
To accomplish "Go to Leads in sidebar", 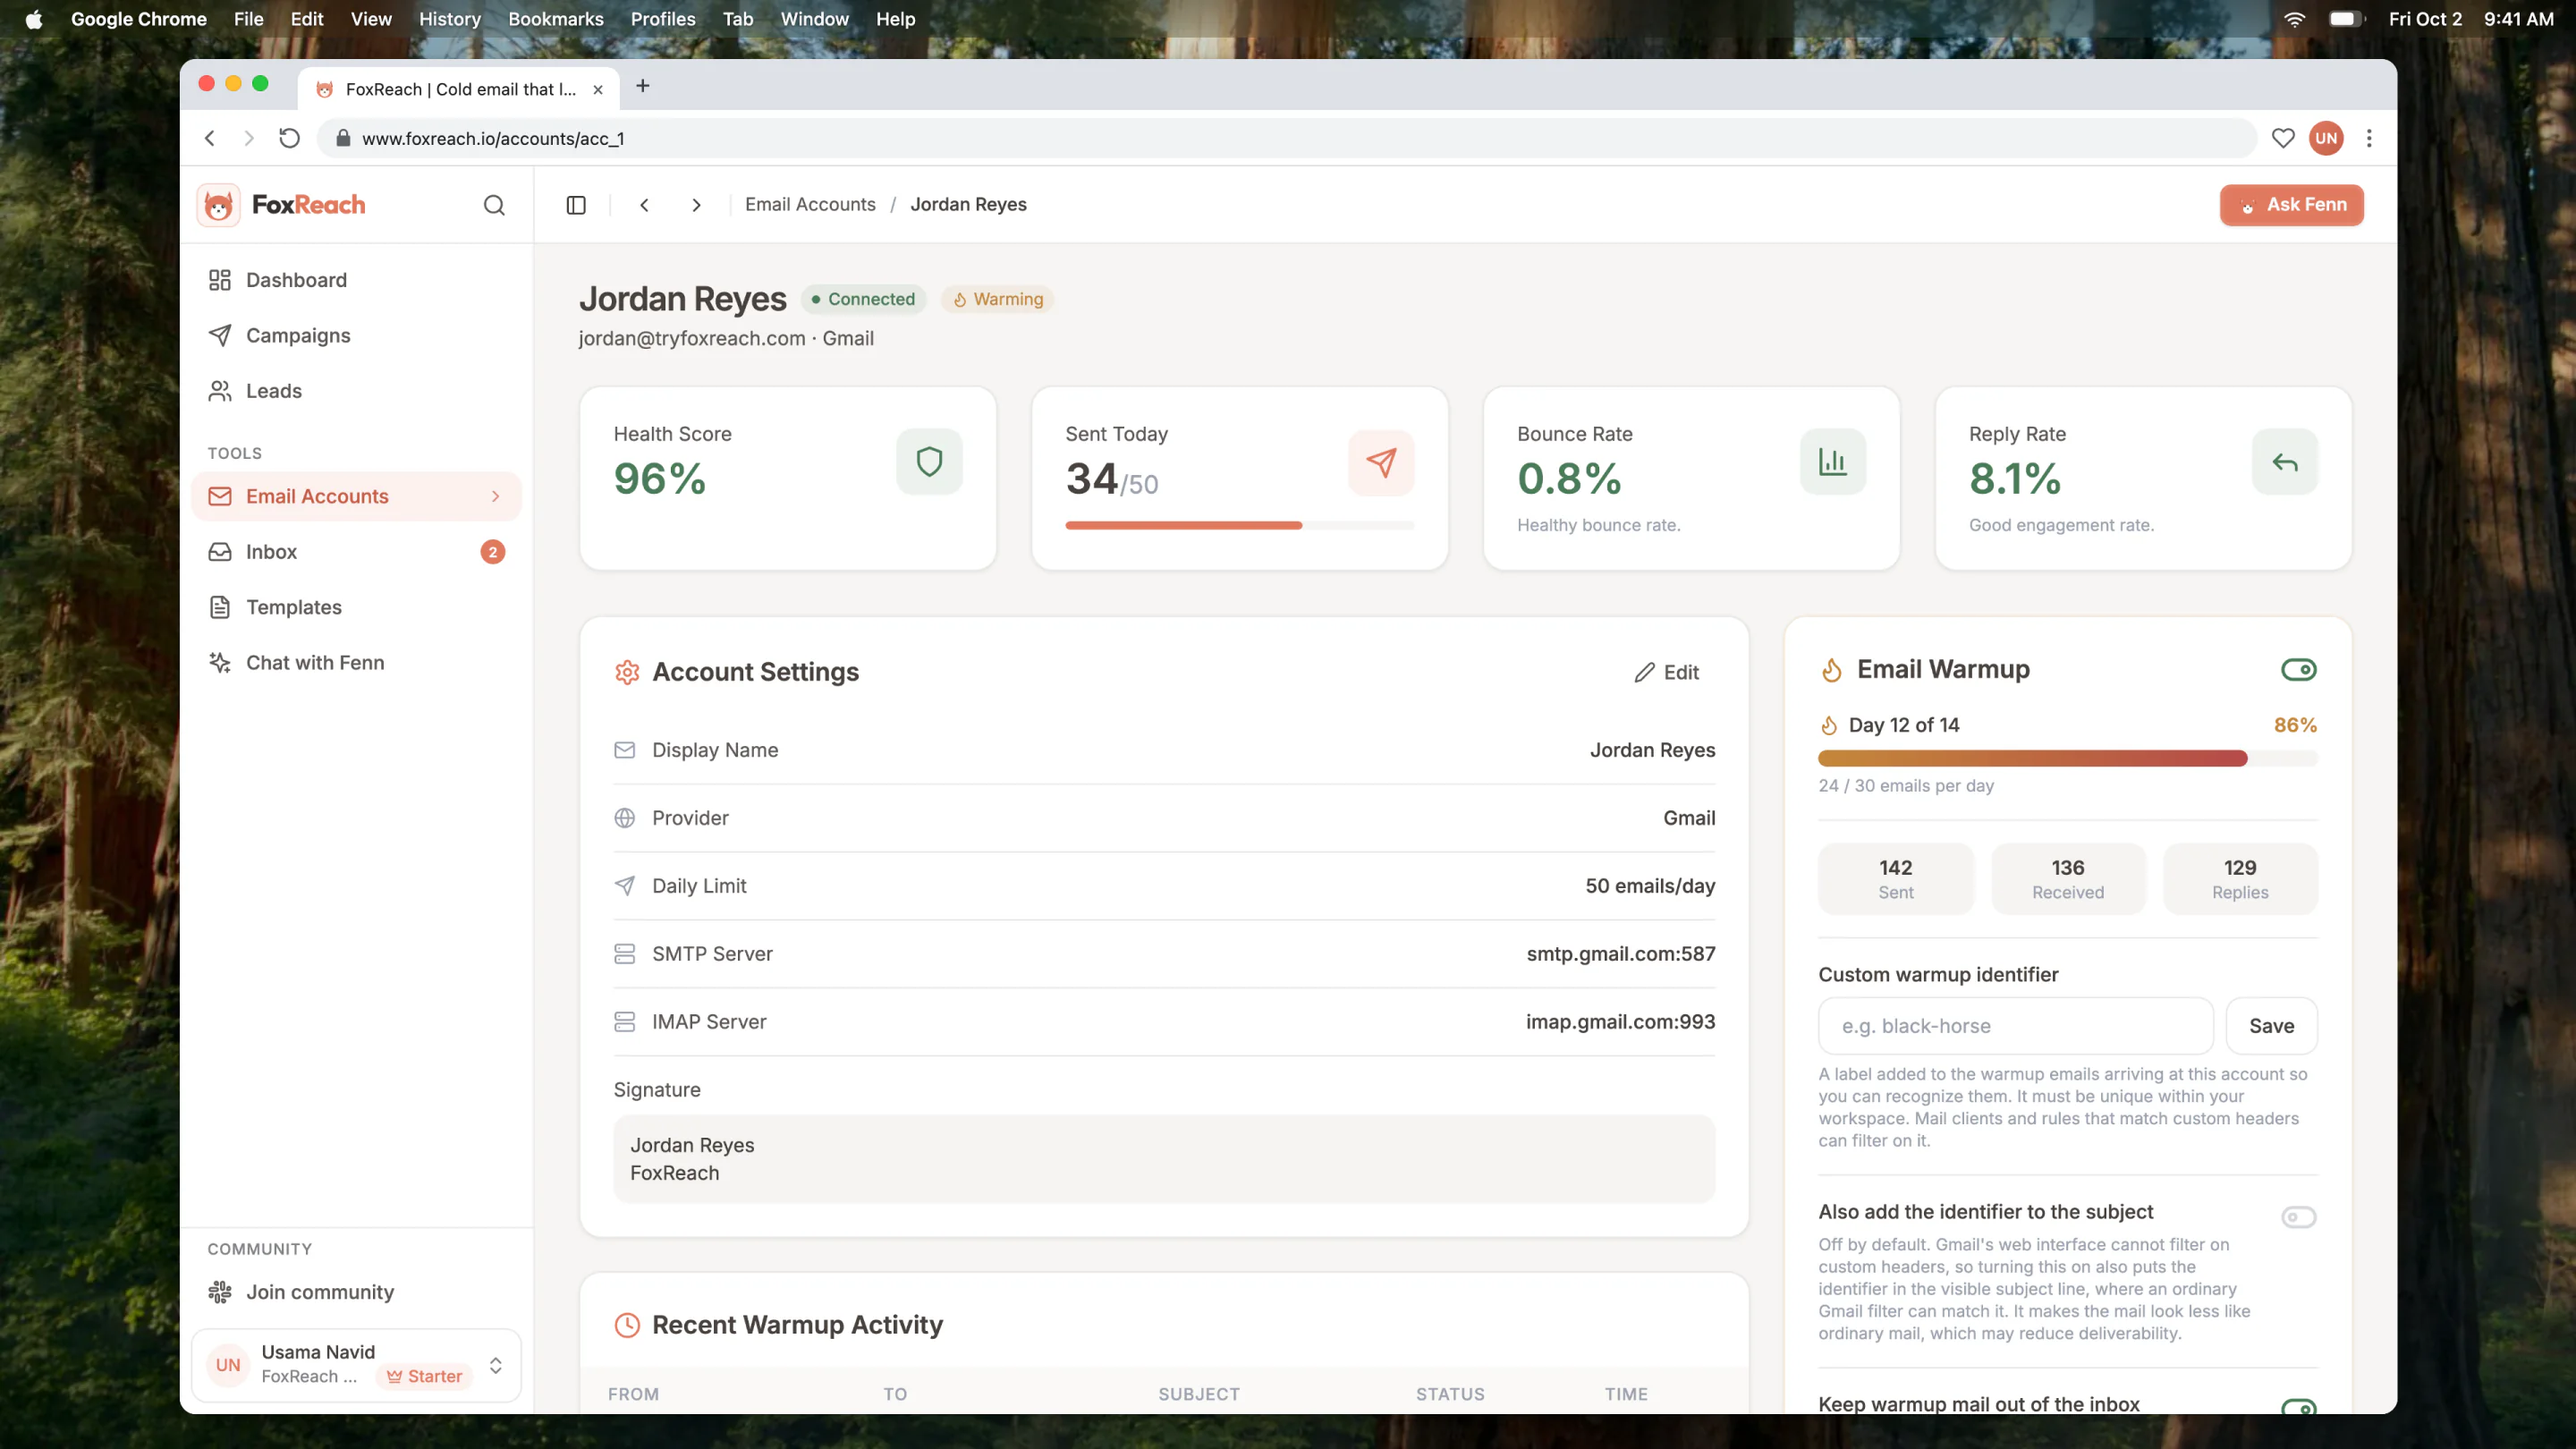I will tap(356, 391).
